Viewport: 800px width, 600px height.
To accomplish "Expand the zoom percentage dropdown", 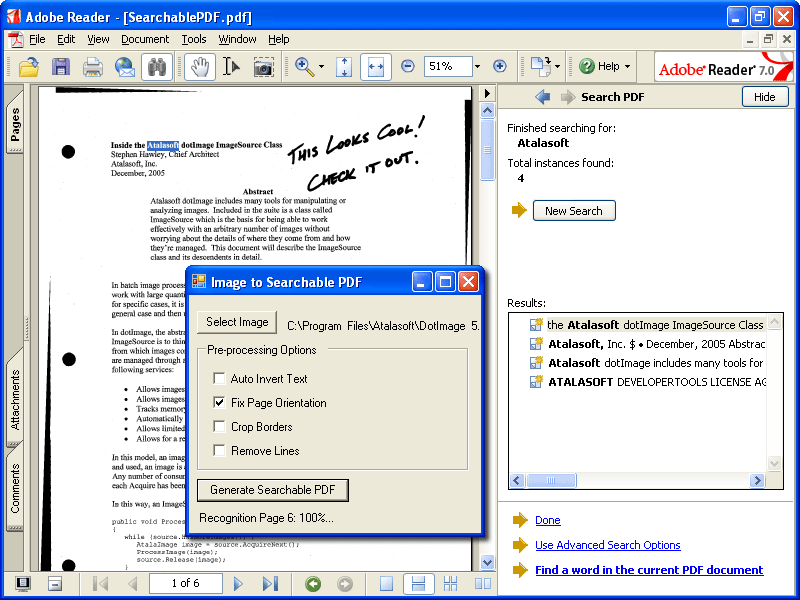I will 478,66.
